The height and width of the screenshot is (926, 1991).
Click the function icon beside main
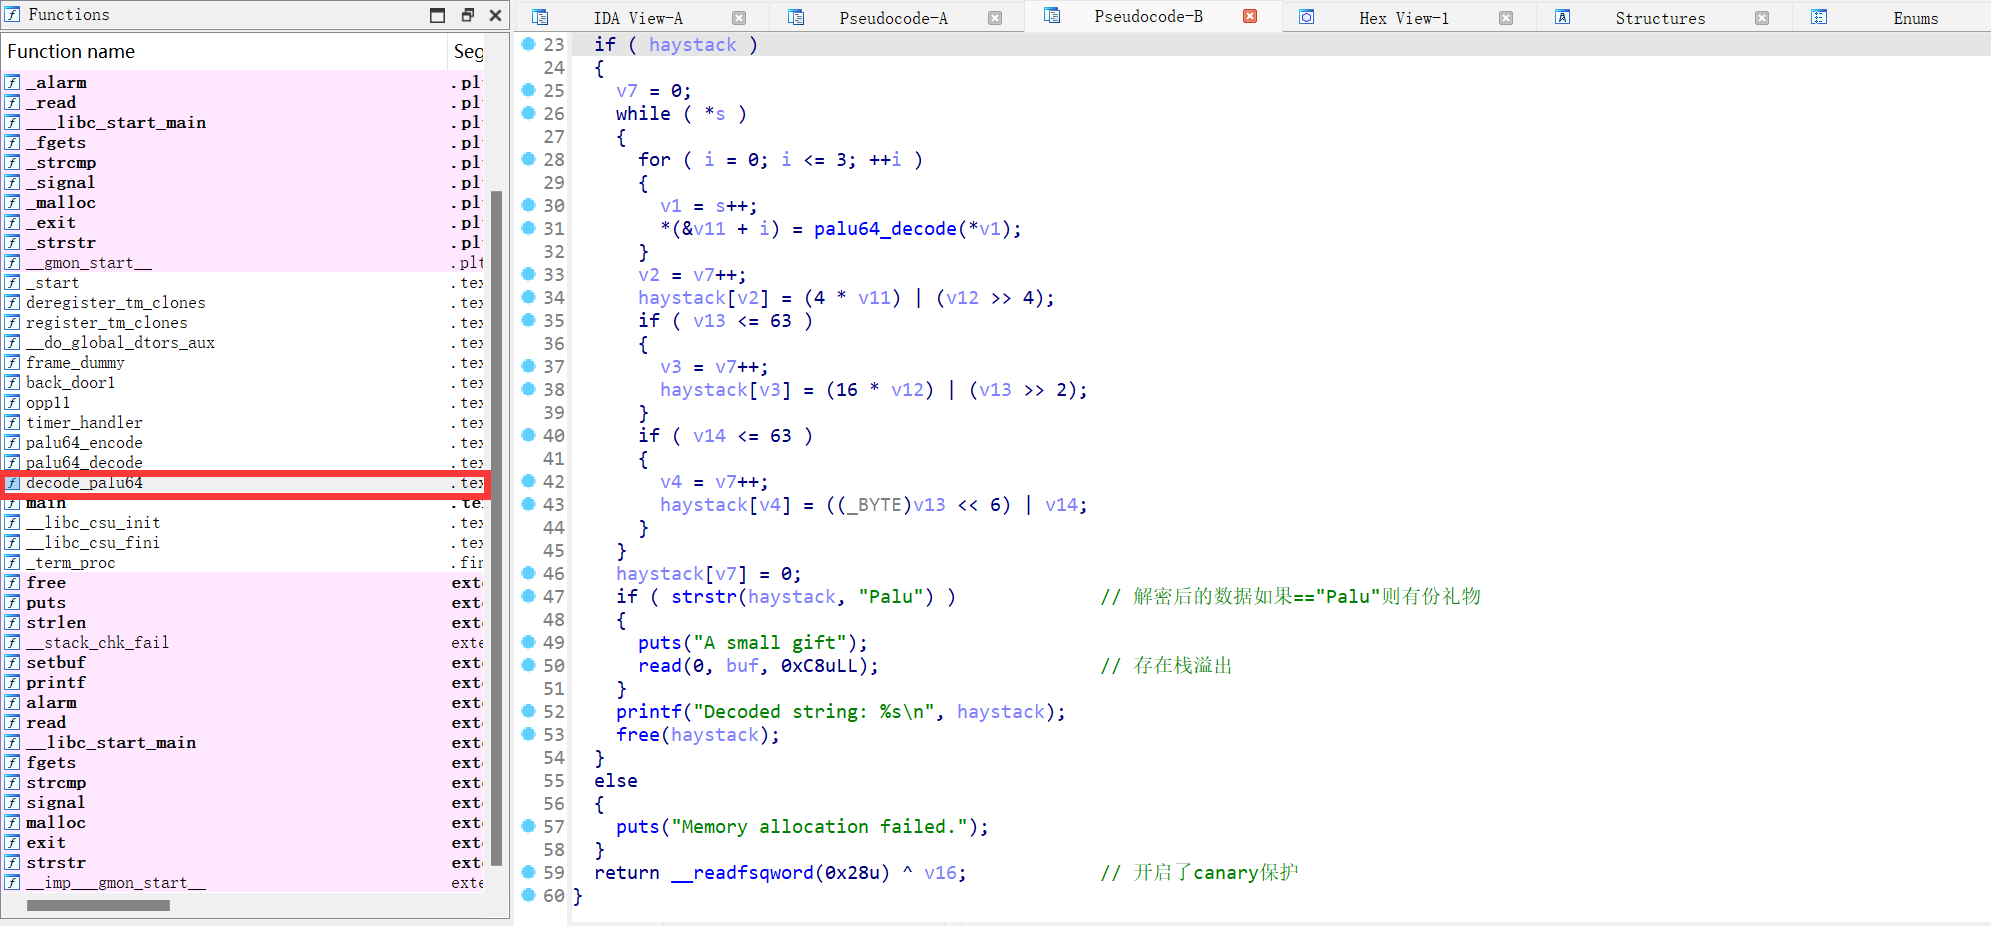click(x=13, y=502)
